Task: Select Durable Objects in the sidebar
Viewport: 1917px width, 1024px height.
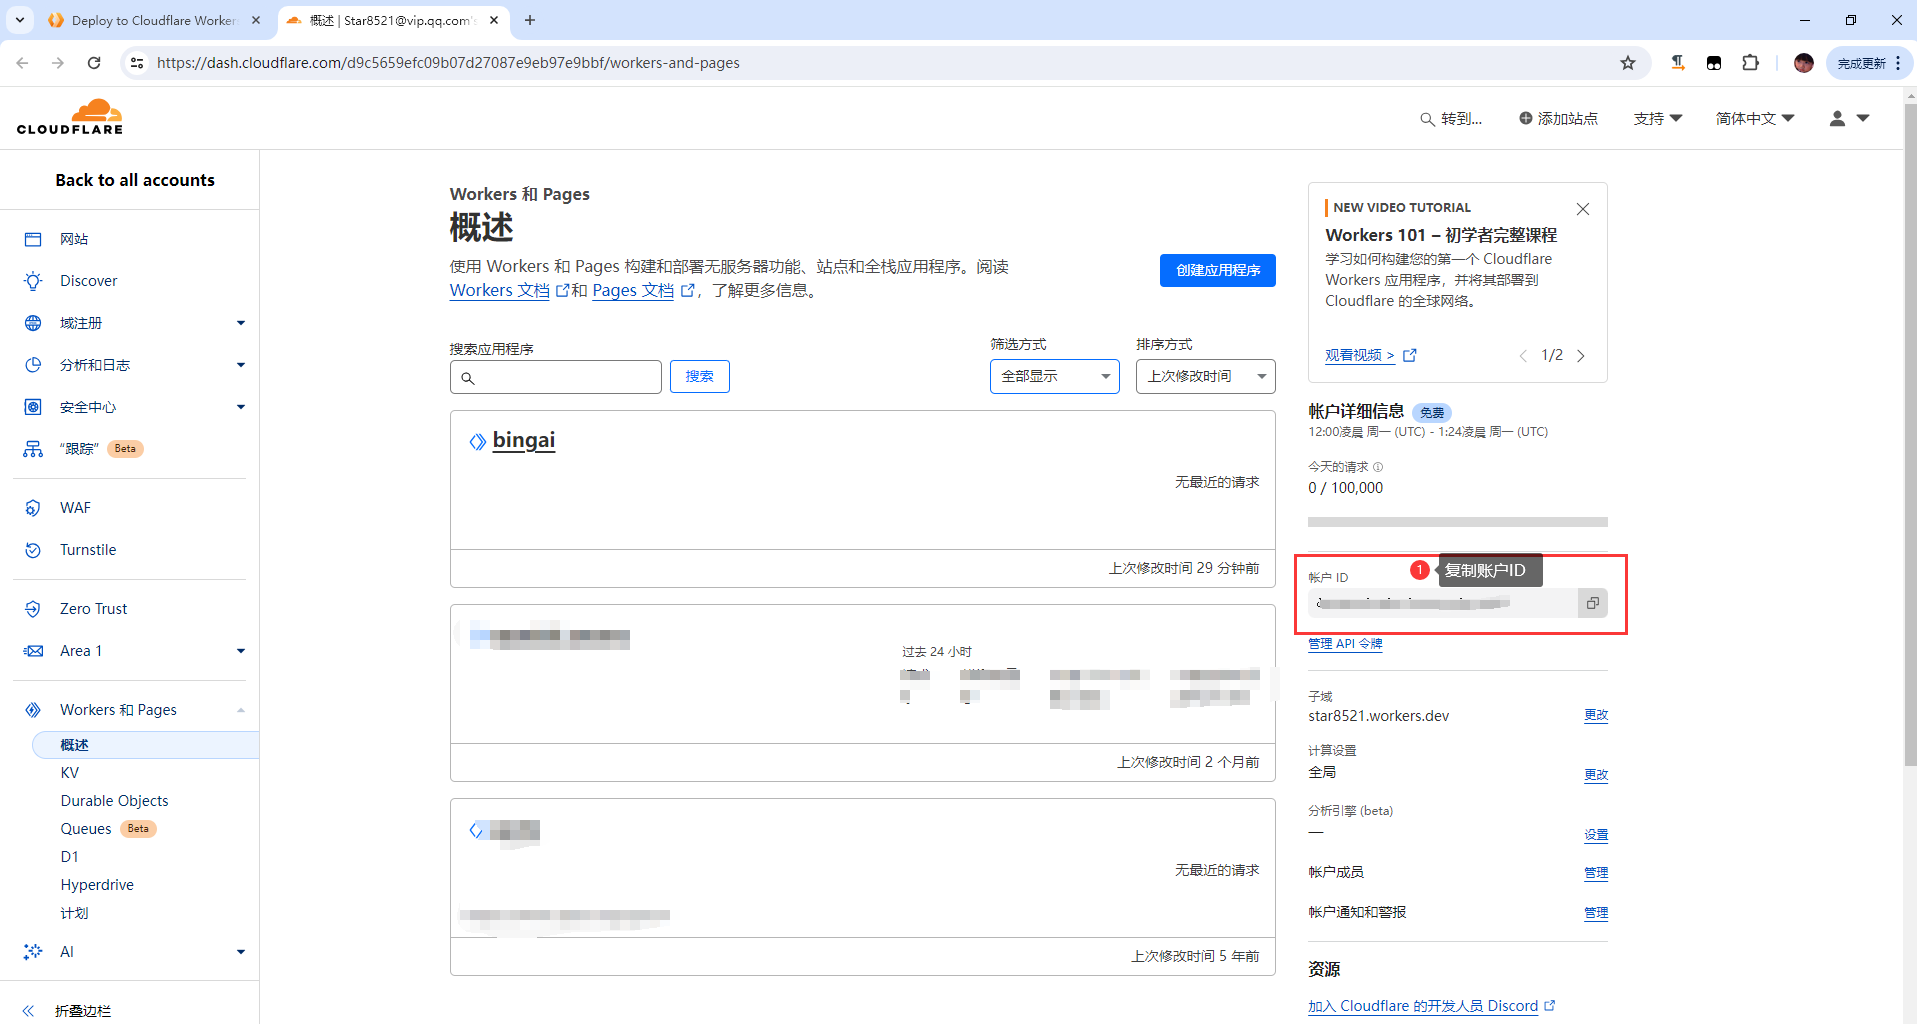Action: [x=114, y=801]
